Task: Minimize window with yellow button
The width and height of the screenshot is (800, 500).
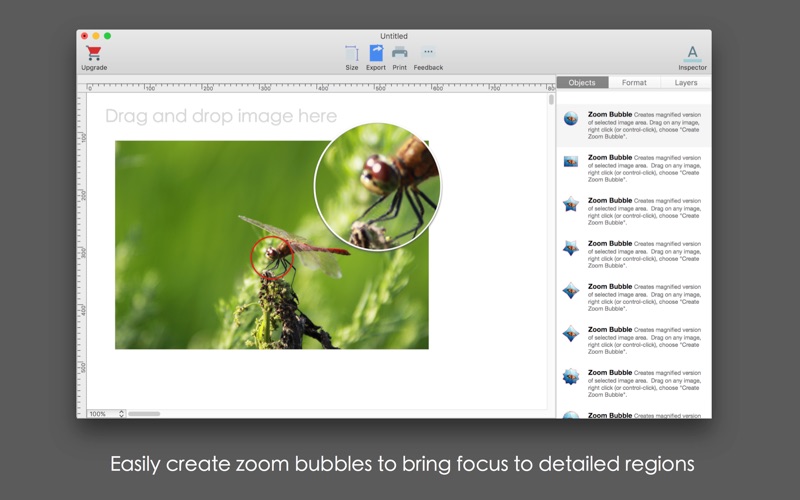Action: 96,36
